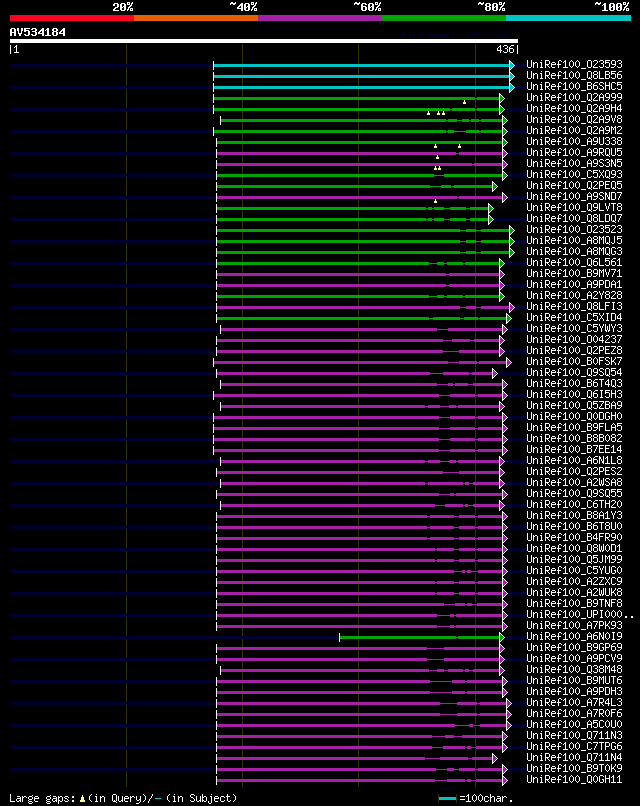Select the UniRef100_A7PK93 hit label
This screenshot has width=640, height=806.
pyautogui.click(x=574, y=626)
